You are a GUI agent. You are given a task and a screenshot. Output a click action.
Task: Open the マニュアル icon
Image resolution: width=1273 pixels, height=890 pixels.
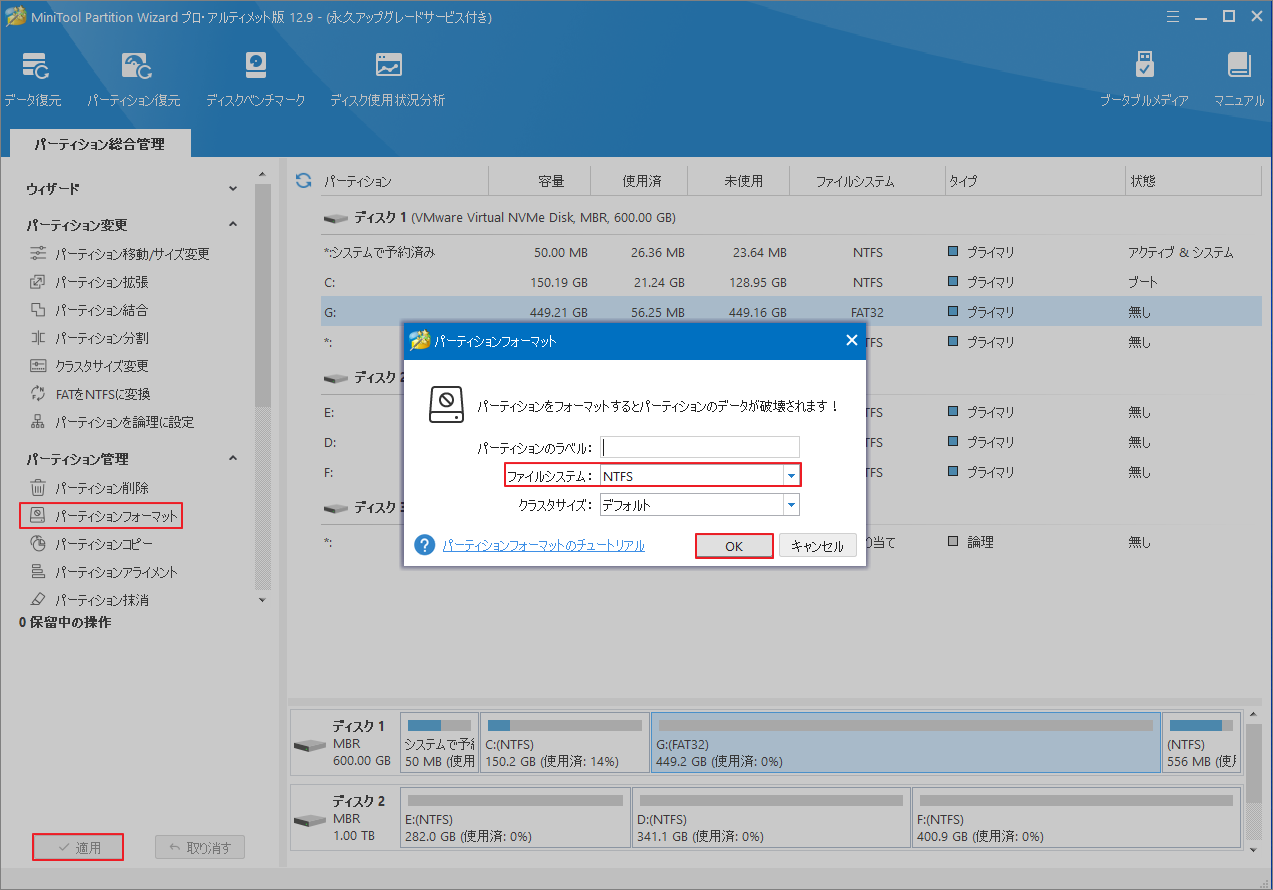coord(1239,79)
